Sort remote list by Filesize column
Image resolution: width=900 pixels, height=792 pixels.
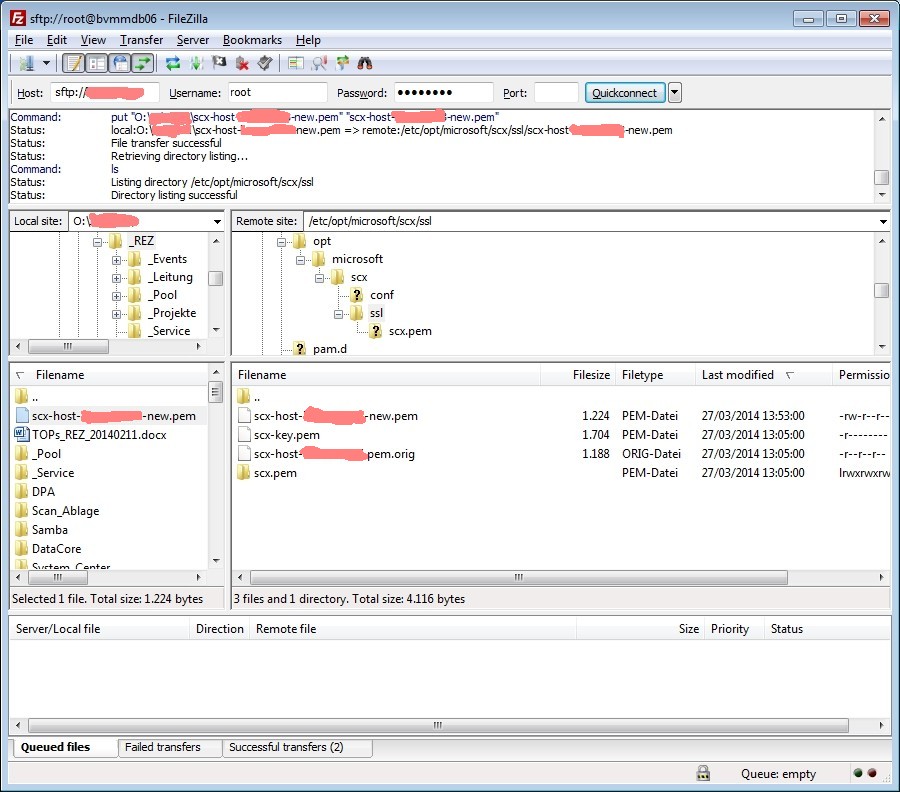(577, 375)
